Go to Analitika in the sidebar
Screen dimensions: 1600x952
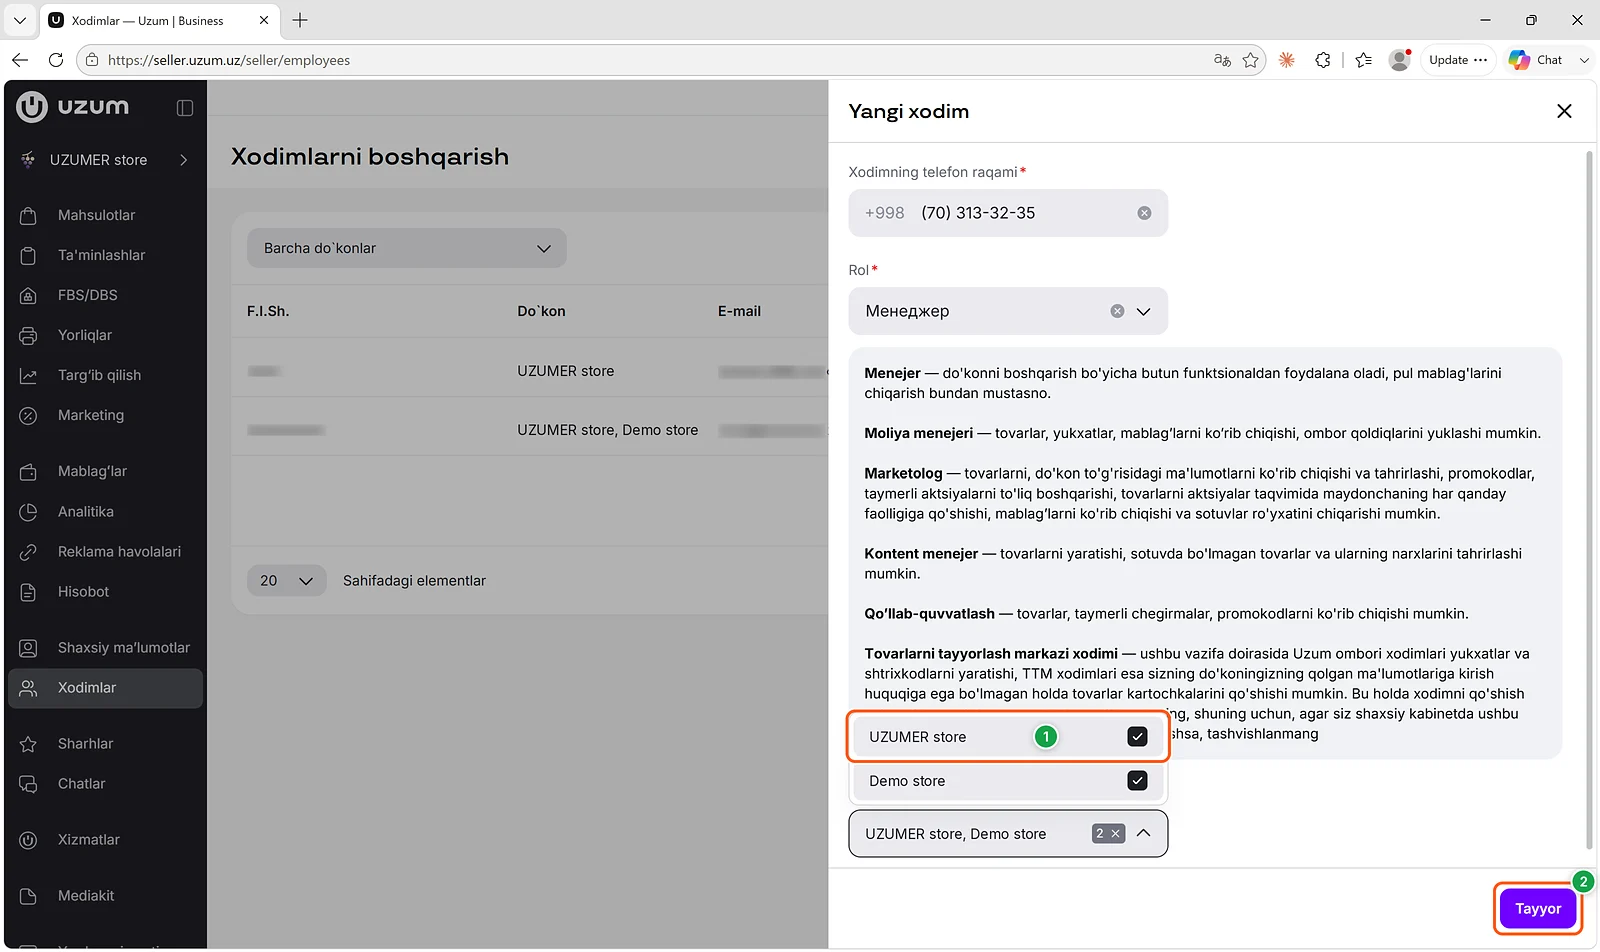pyautogui.click(x=86, y=512)
